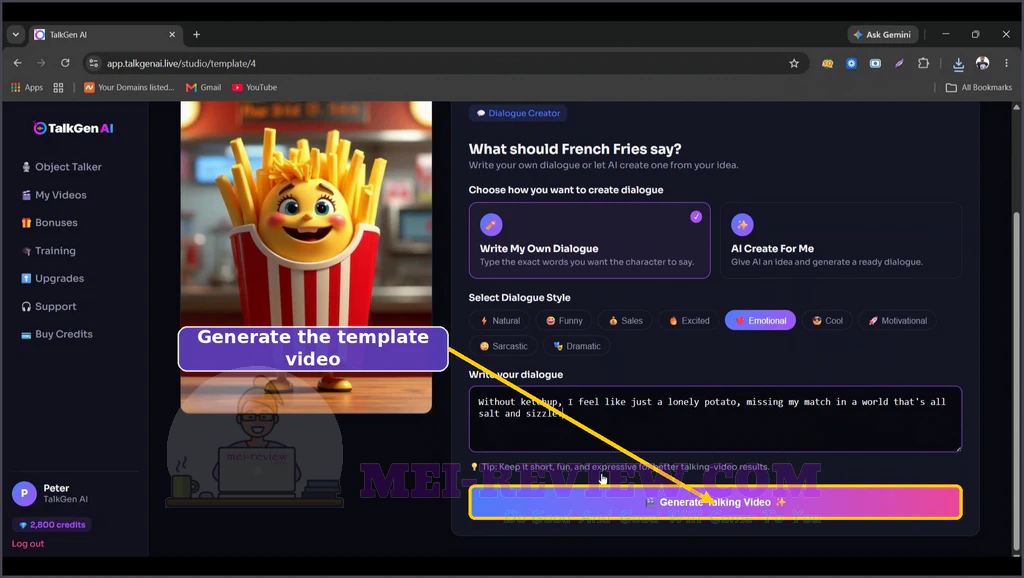Viewport: 1024px width, 578px height.
Task: Open the Apps bookmark
Action: coord(27,88)
